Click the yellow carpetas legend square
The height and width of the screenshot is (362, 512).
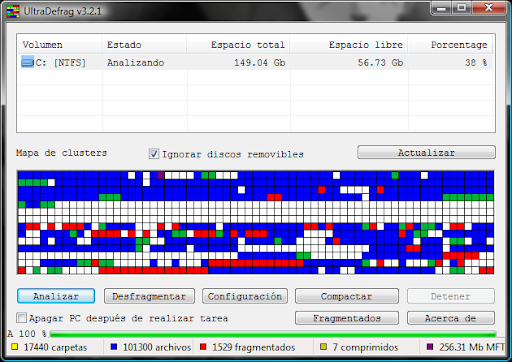tap(14, 347)
